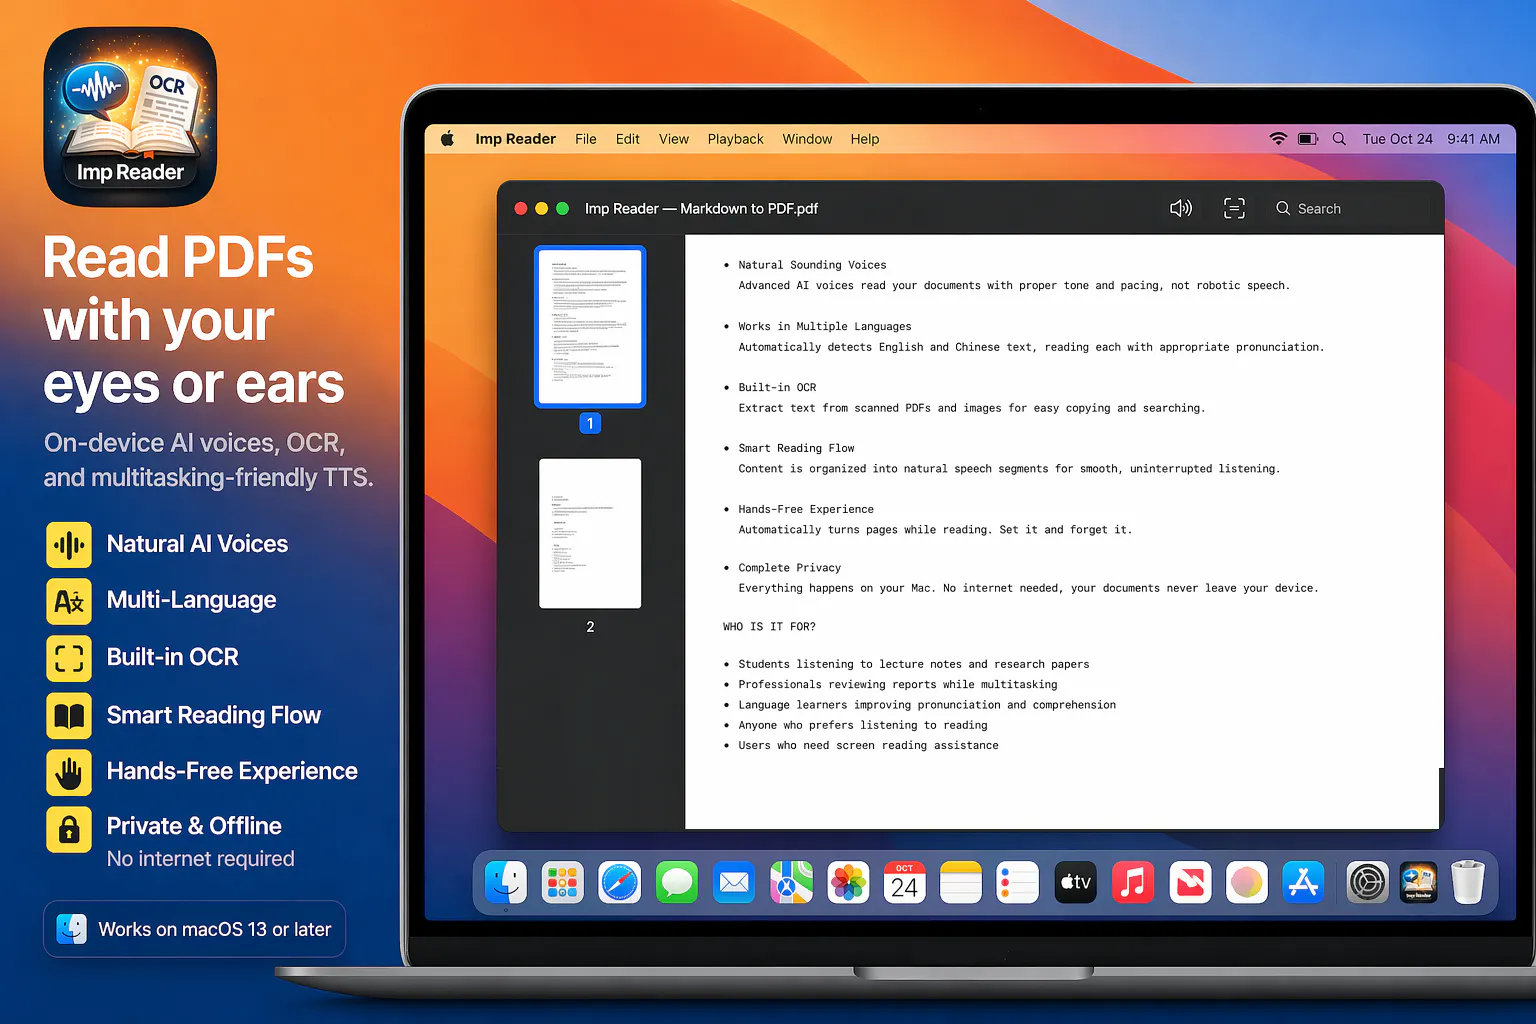1536x1024 pixels.
Task: Click the Wi-Fi status icon in menu bar
Action: 1278,139
